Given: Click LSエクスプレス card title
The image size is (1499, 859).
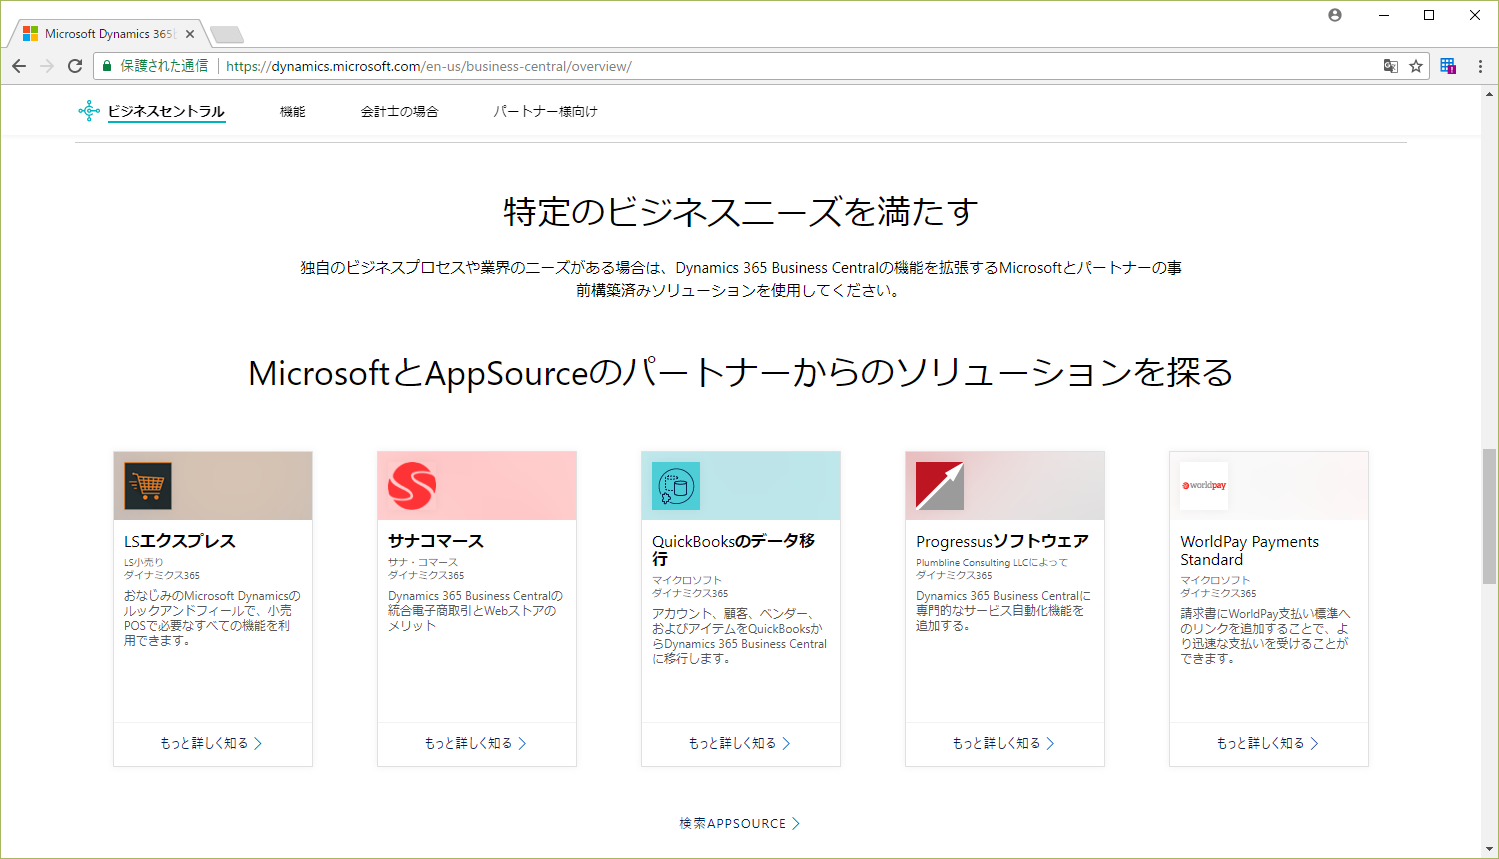Looking at the screenshot, I should point(180,541).
